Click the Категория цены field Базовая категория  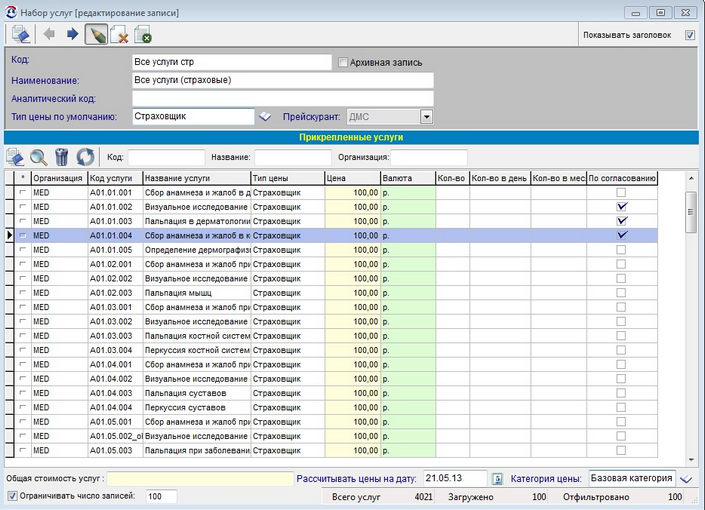coord(632,478)
